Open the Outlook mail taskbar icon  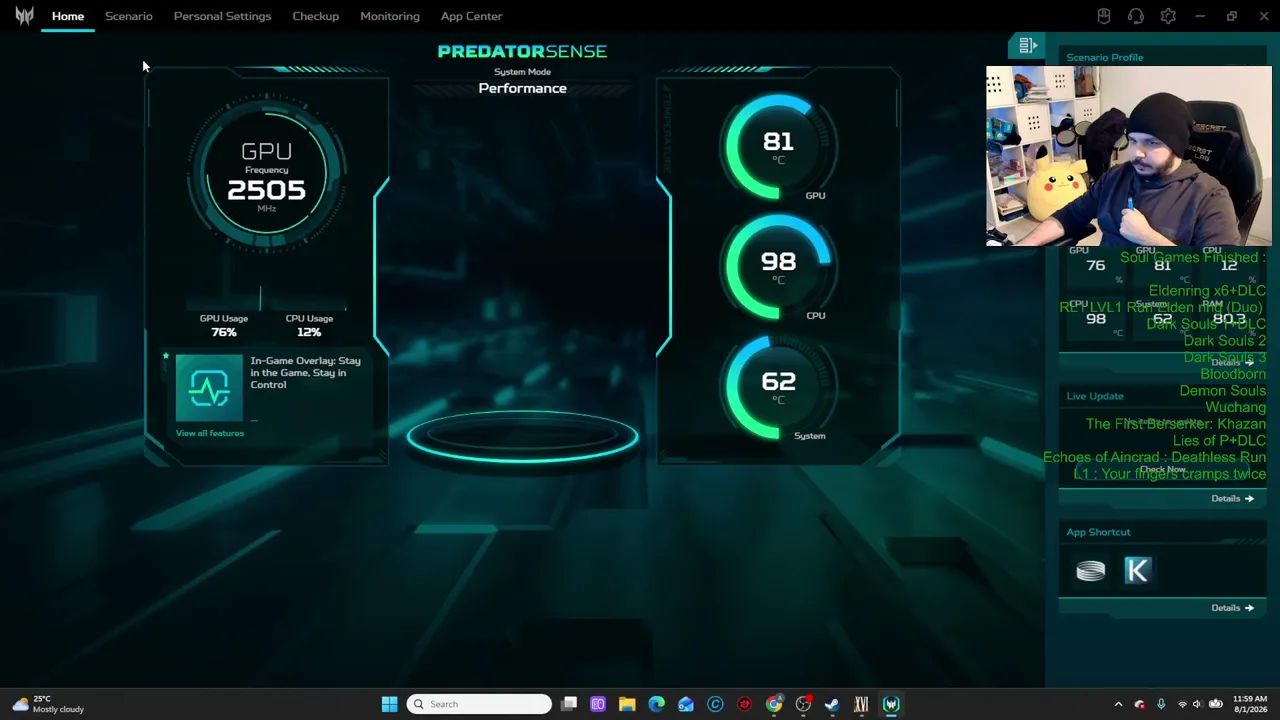[x=686, y=704]
